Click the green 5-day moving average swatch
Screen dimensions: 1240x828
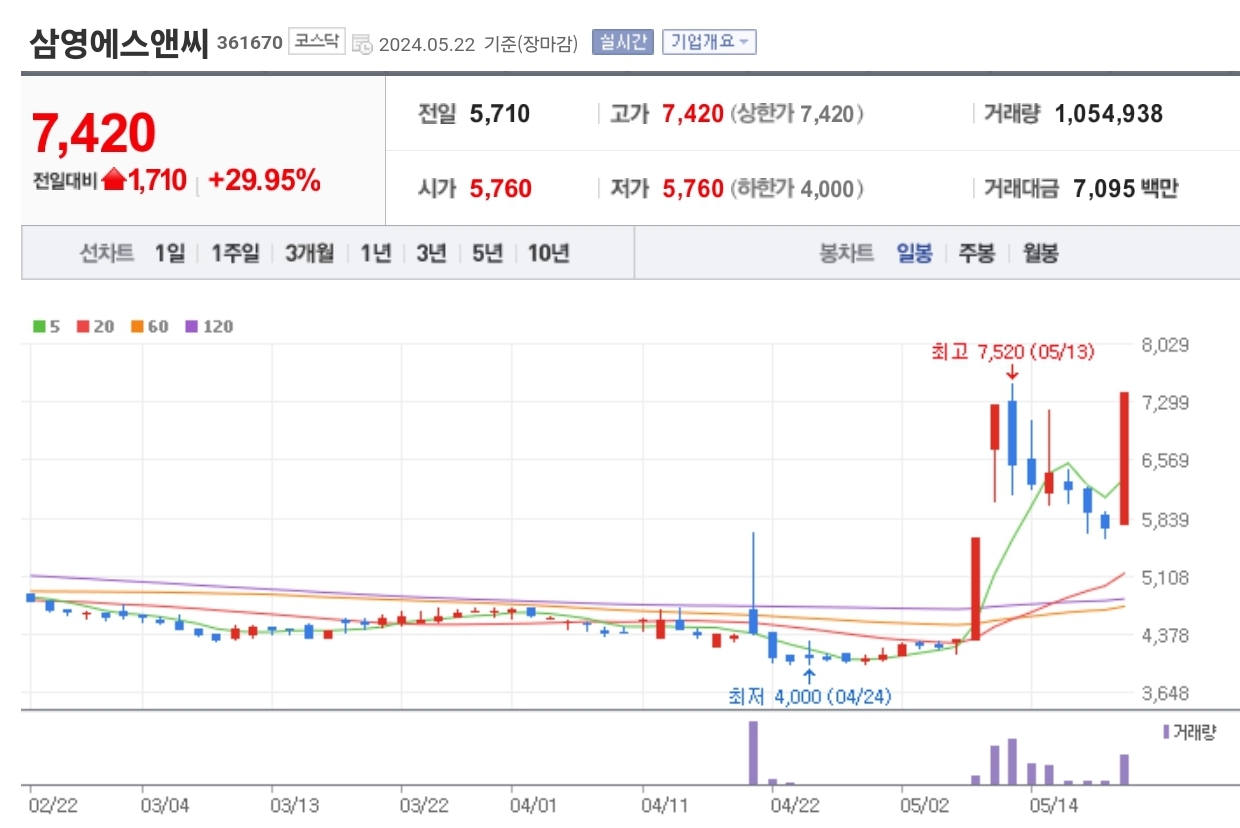coord(39,326)
